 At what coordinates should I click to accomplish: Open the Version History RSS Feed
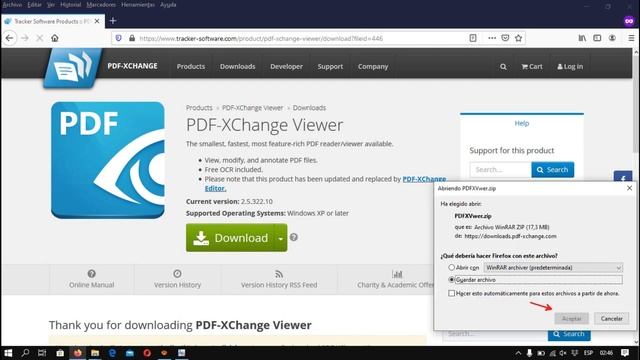click(279, 279)
